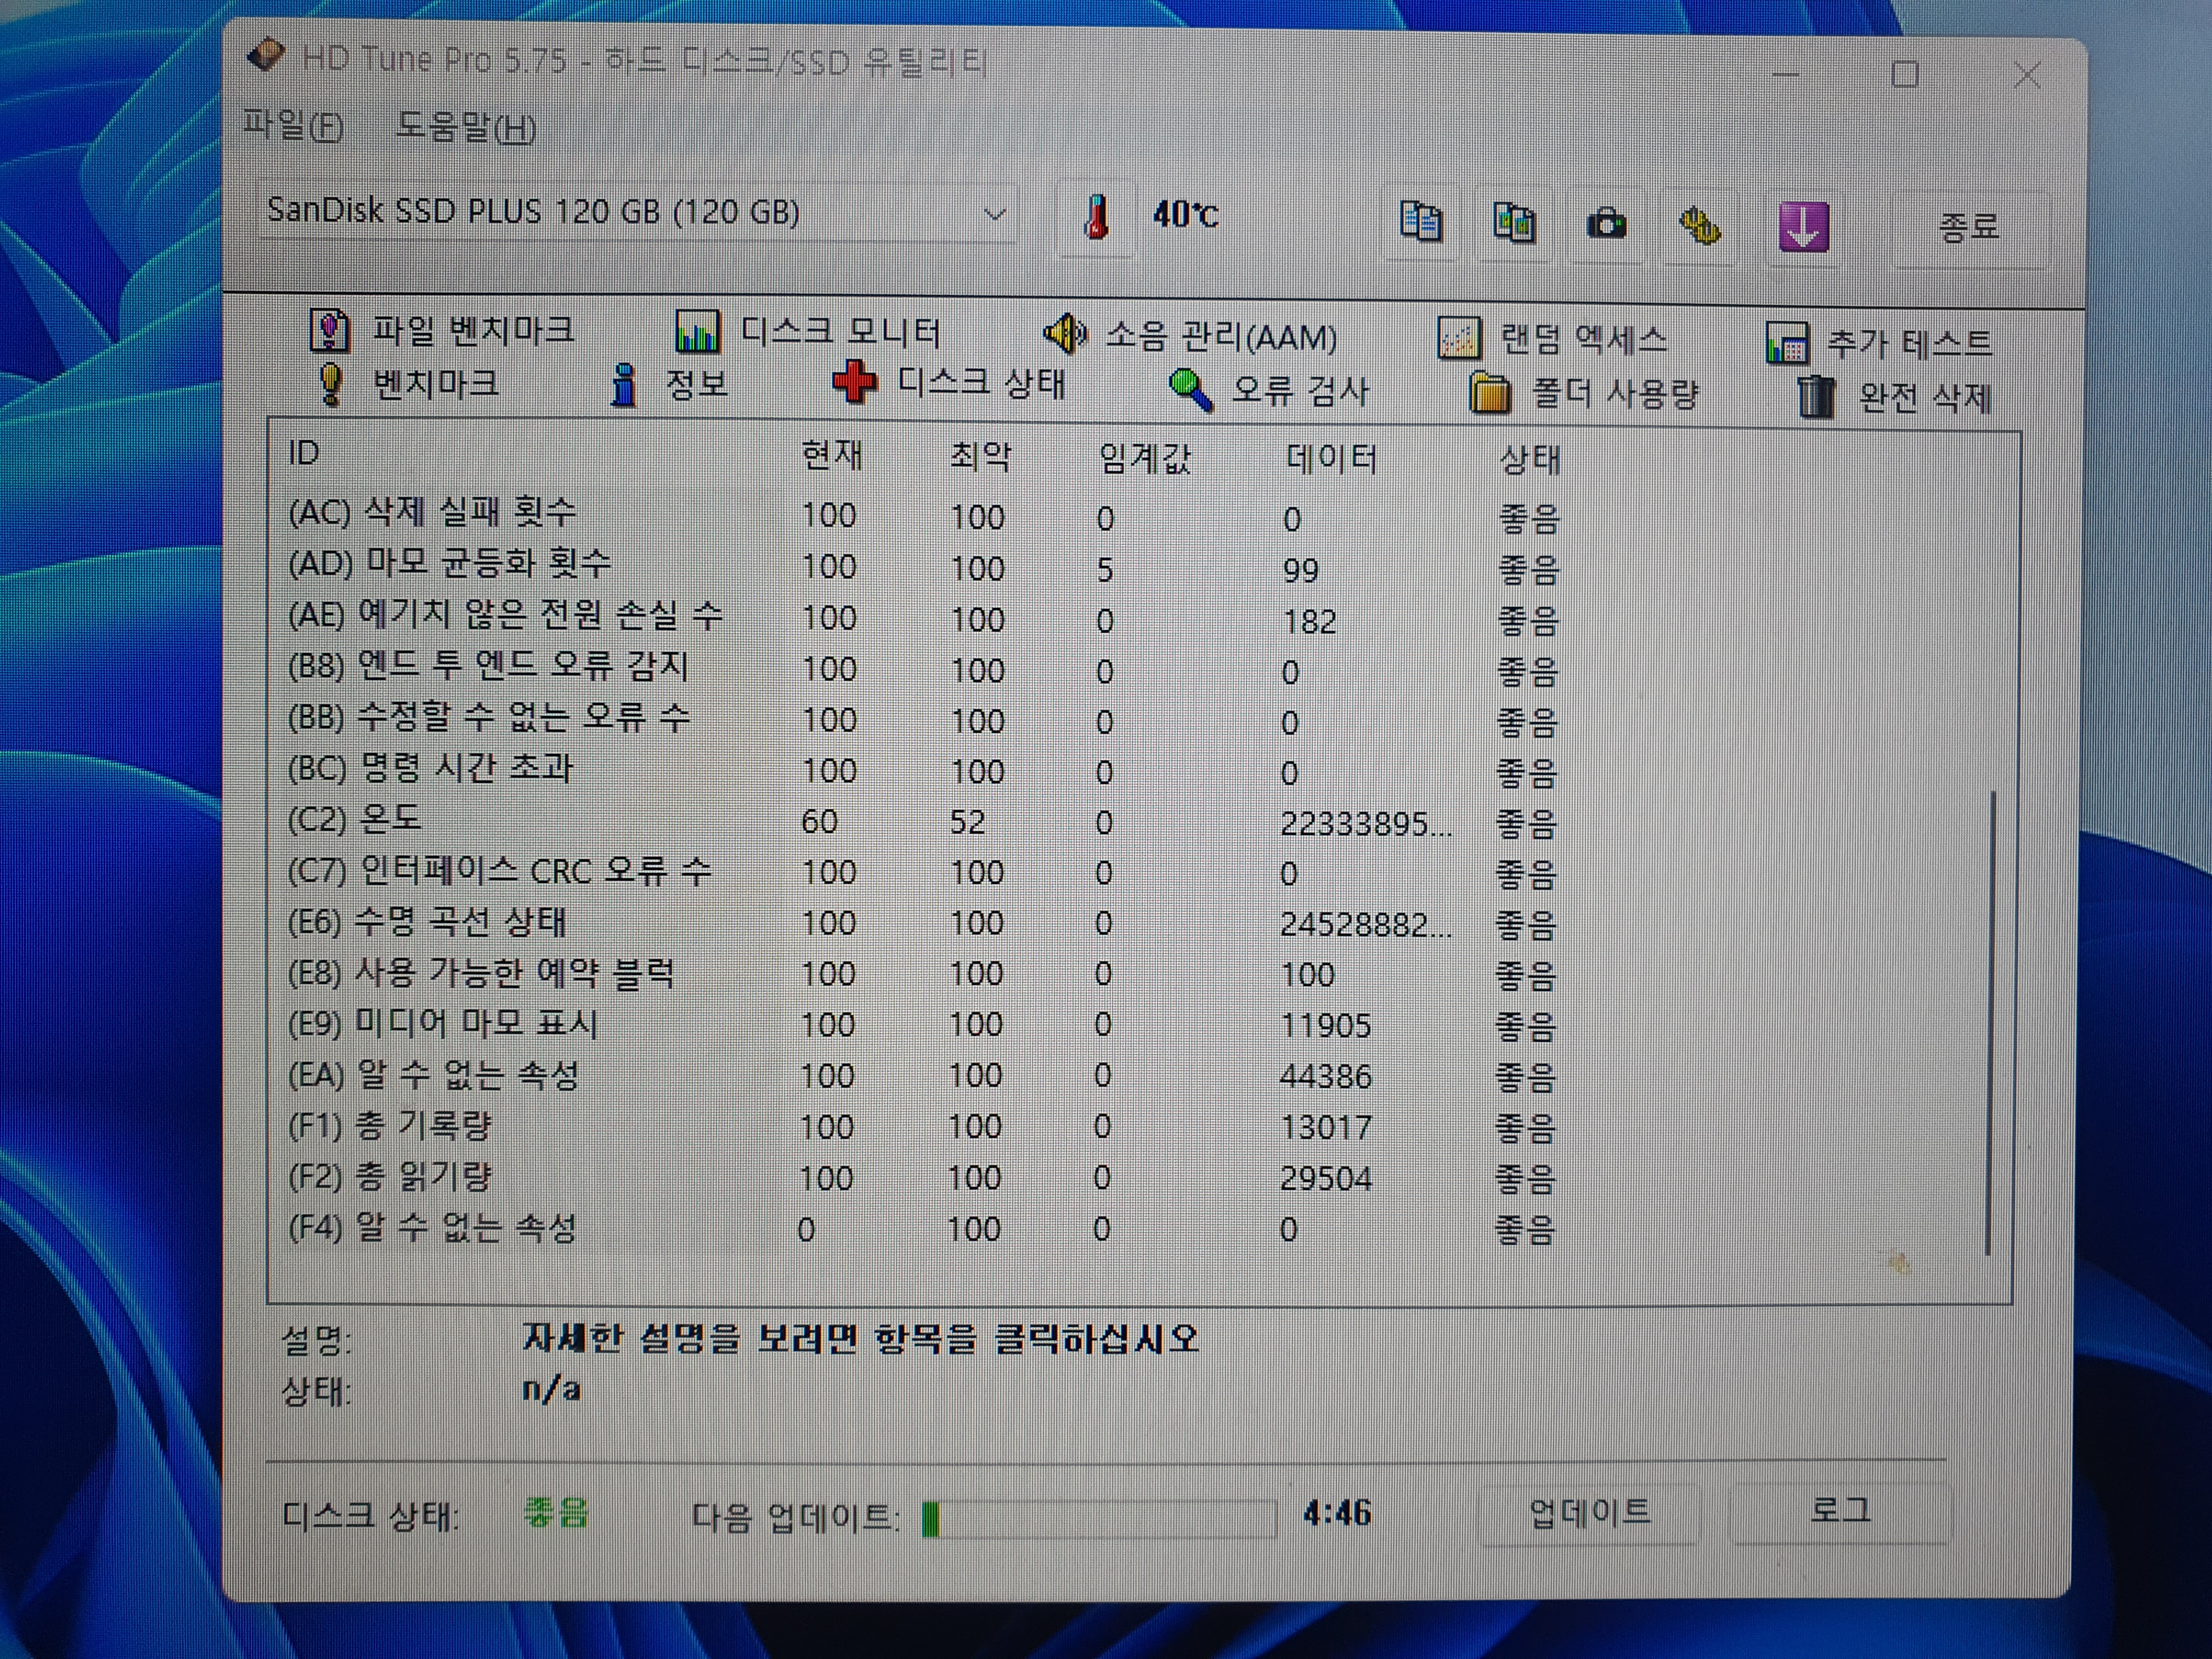Screen dimensions: 2212x1659
Task: Switch to the 폴더 사용량 tab
Action: (x=1584, y=393)
